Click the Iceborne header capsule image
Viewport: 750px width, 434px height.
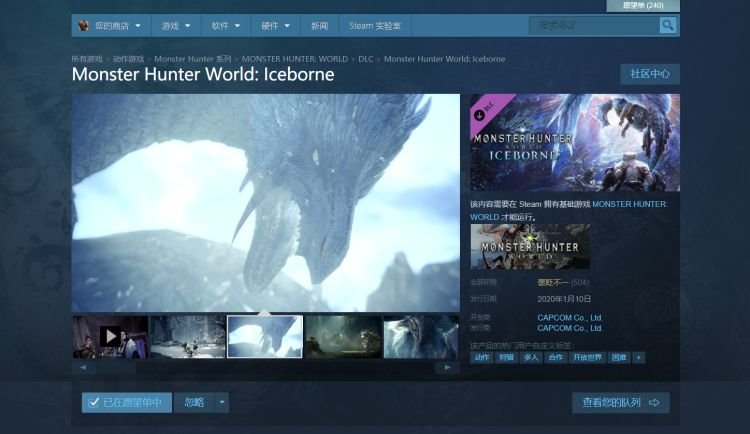(x=574, y=143)
